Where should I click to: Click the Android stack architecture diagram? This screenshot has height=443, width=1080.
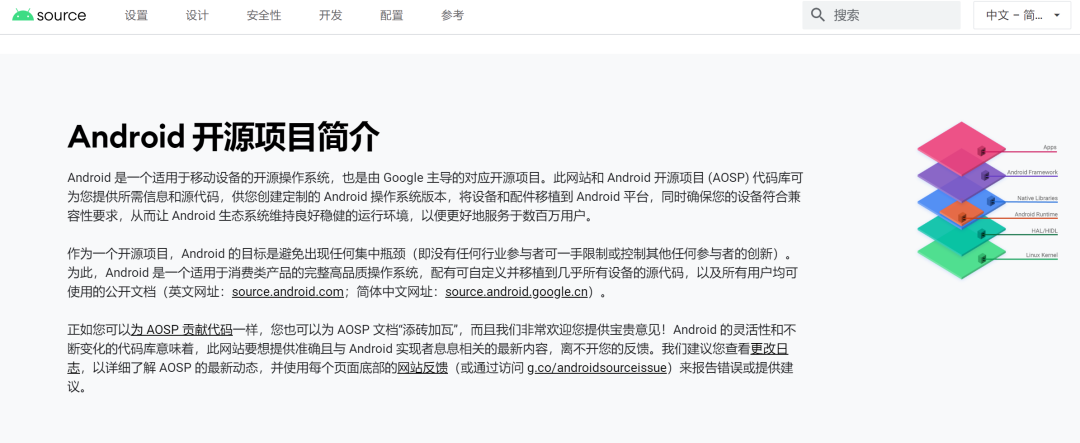986,200
